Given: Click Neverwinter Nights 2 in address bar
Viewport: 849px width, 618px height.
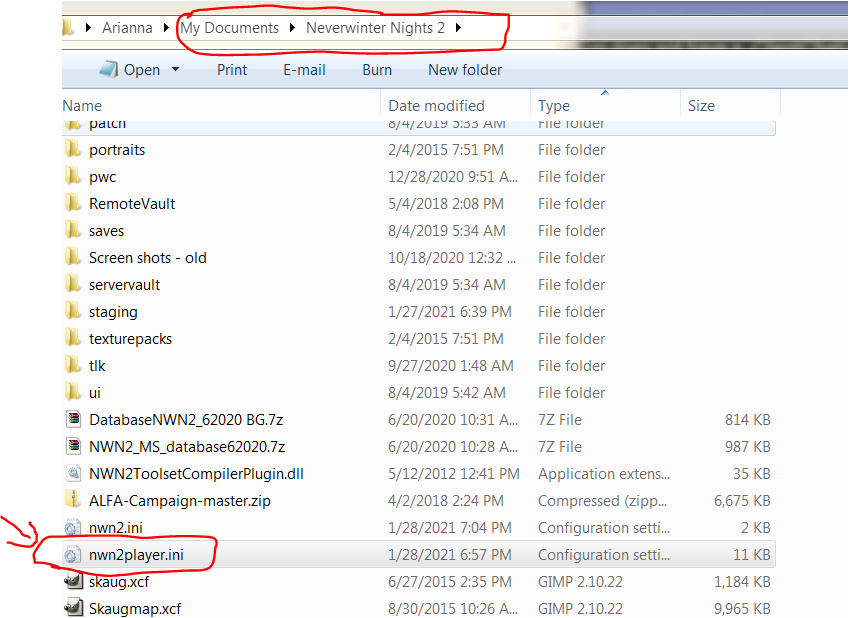Looking at the screenshot, I should tap(375, 28).
